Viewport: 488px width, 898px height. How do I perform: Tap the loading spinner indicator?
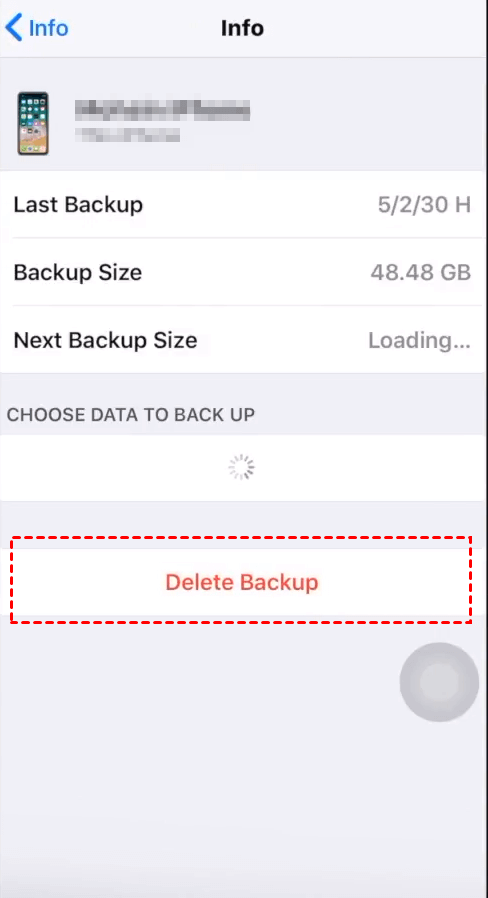(241, 467)
